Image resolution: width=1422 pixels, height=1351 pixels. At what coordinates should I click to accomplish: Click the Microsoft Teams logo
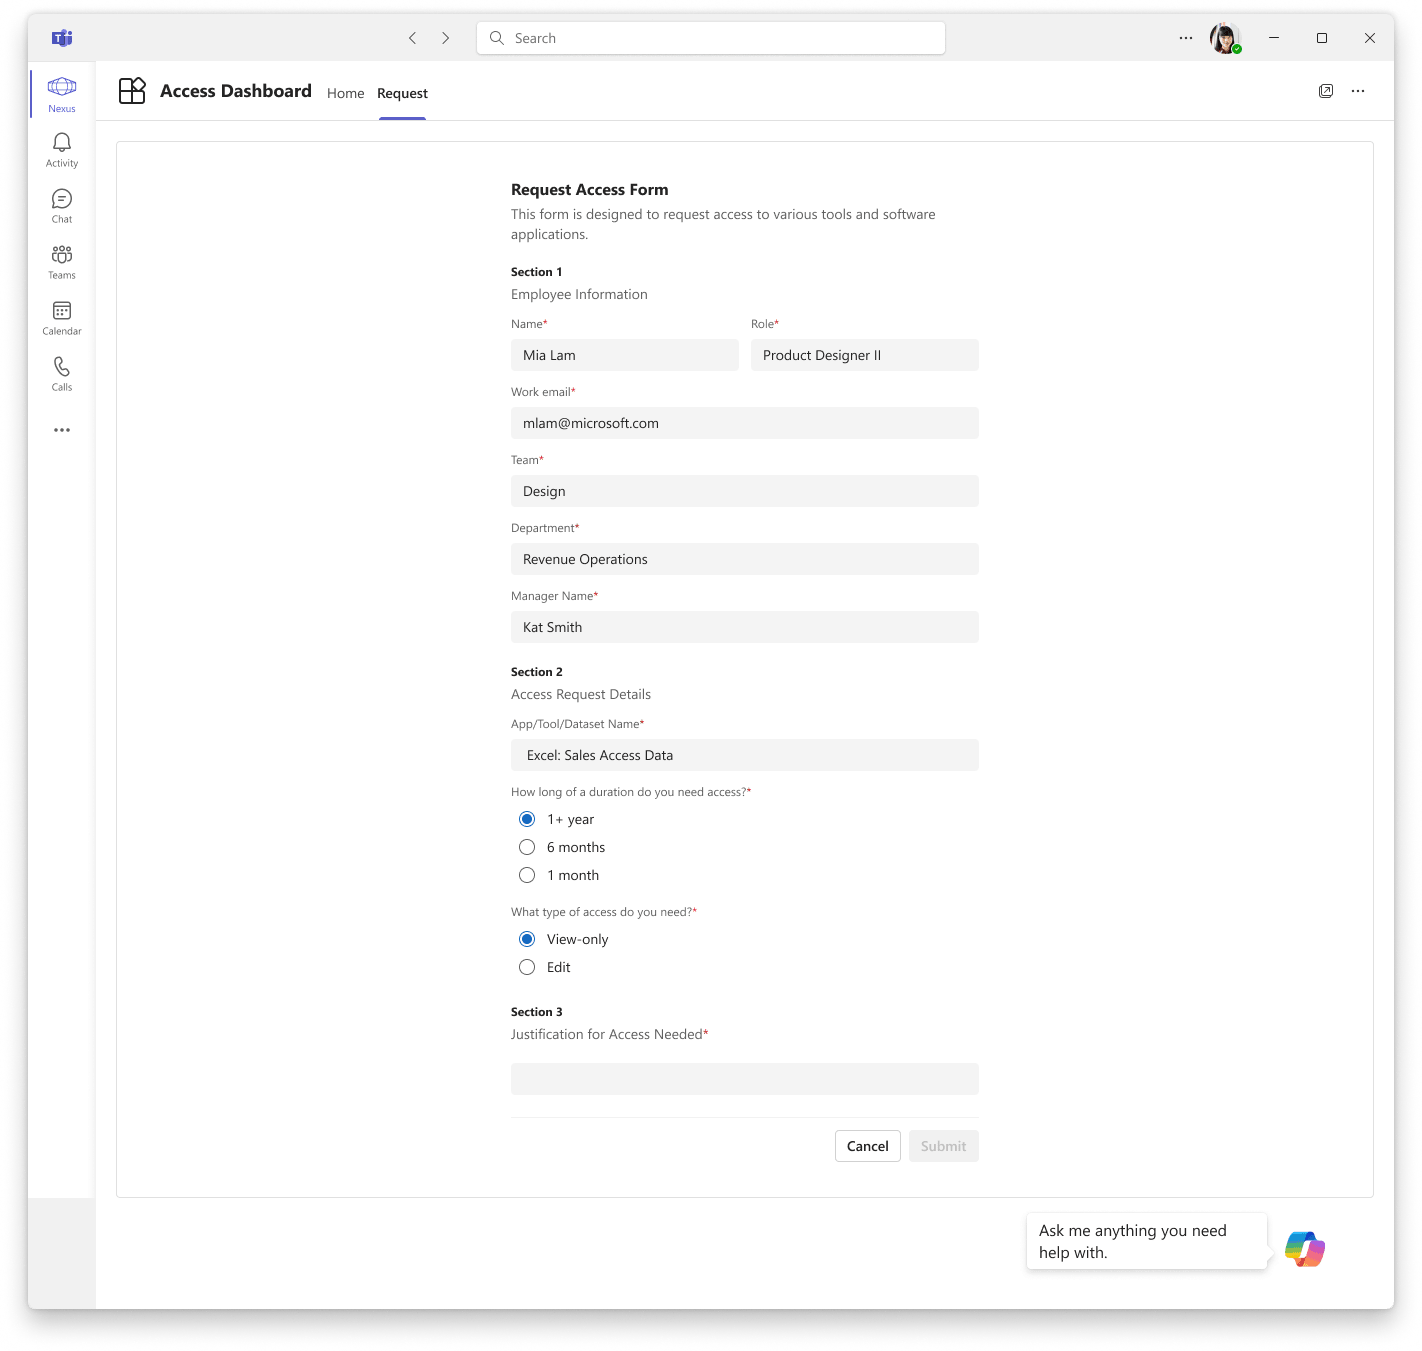(x=62, y=38)
